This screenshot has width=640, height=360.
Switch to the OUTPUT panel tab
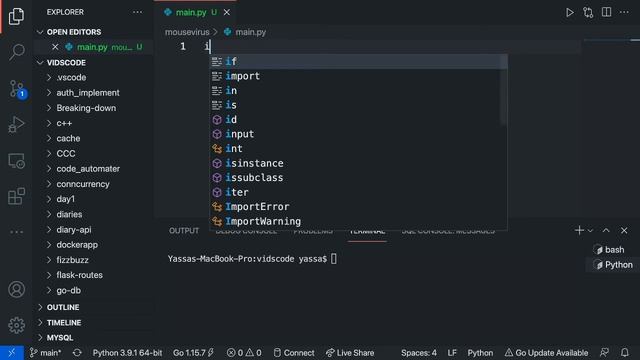(x=184, y=231)
